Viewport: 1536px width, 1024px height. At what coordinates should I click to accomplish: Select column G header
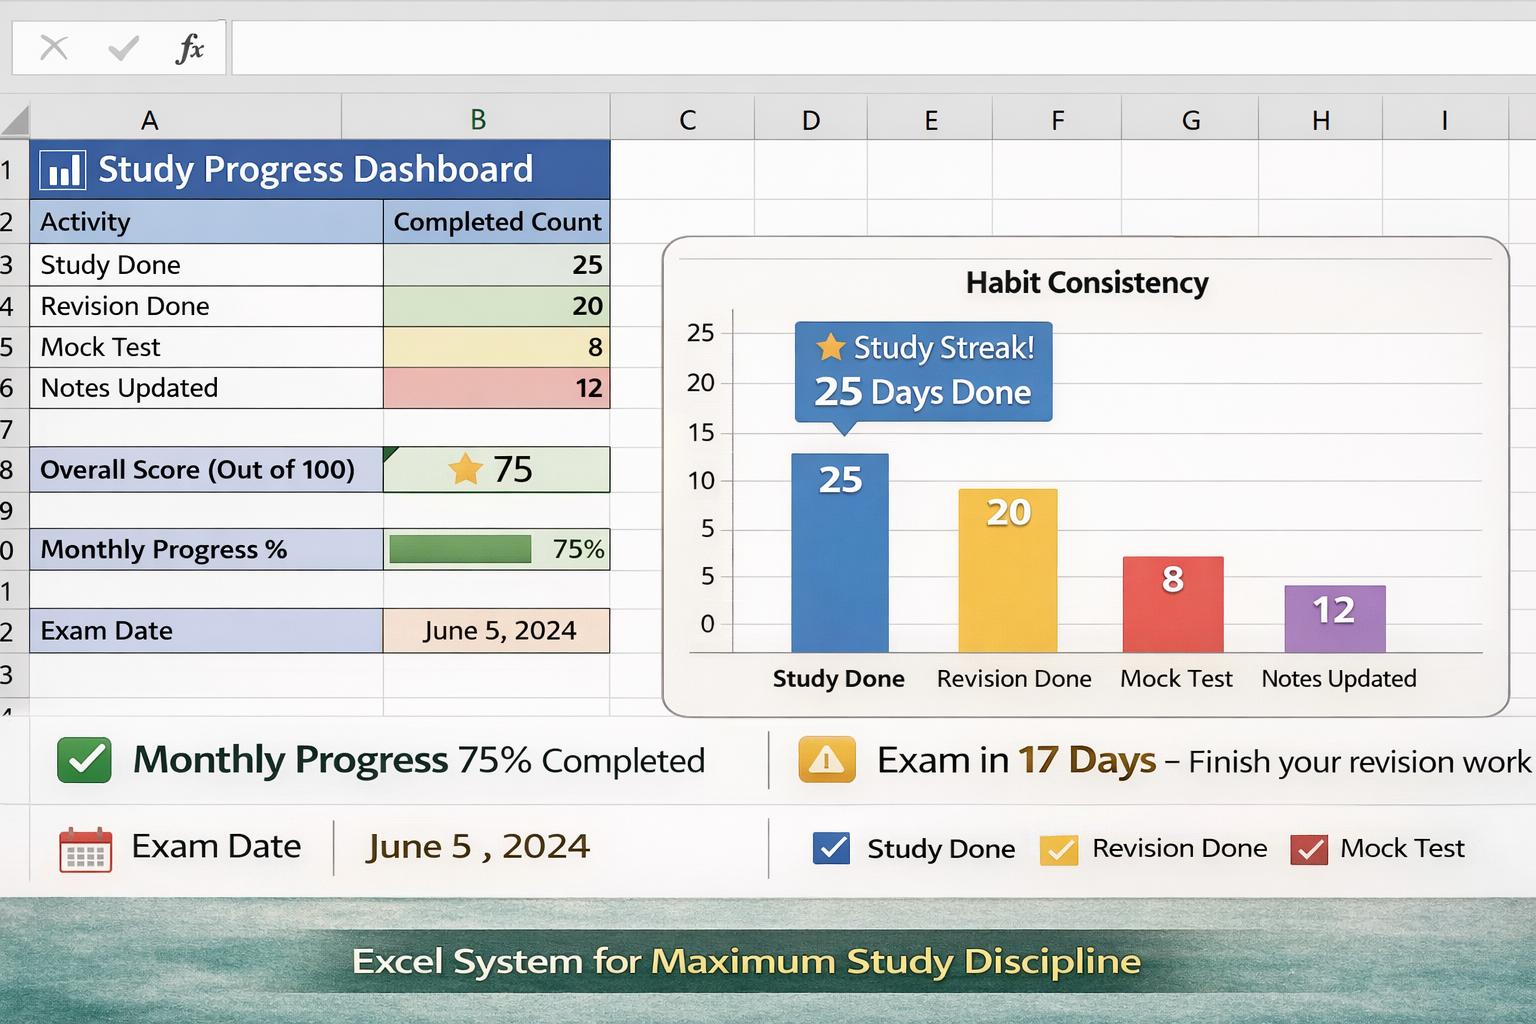[x=1190, y=120]
